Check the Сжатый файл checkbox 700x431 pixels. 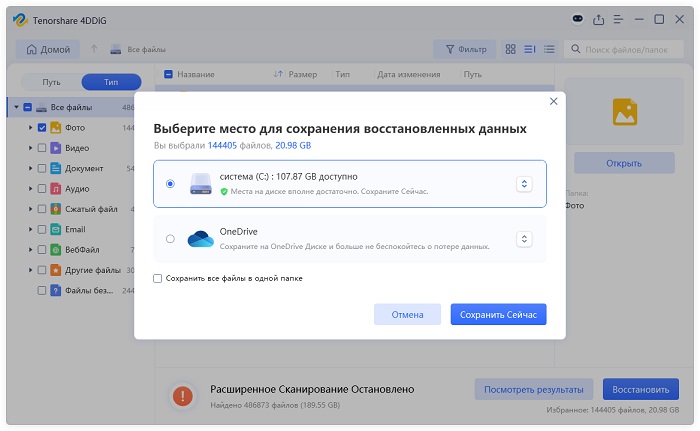point(42,209)
